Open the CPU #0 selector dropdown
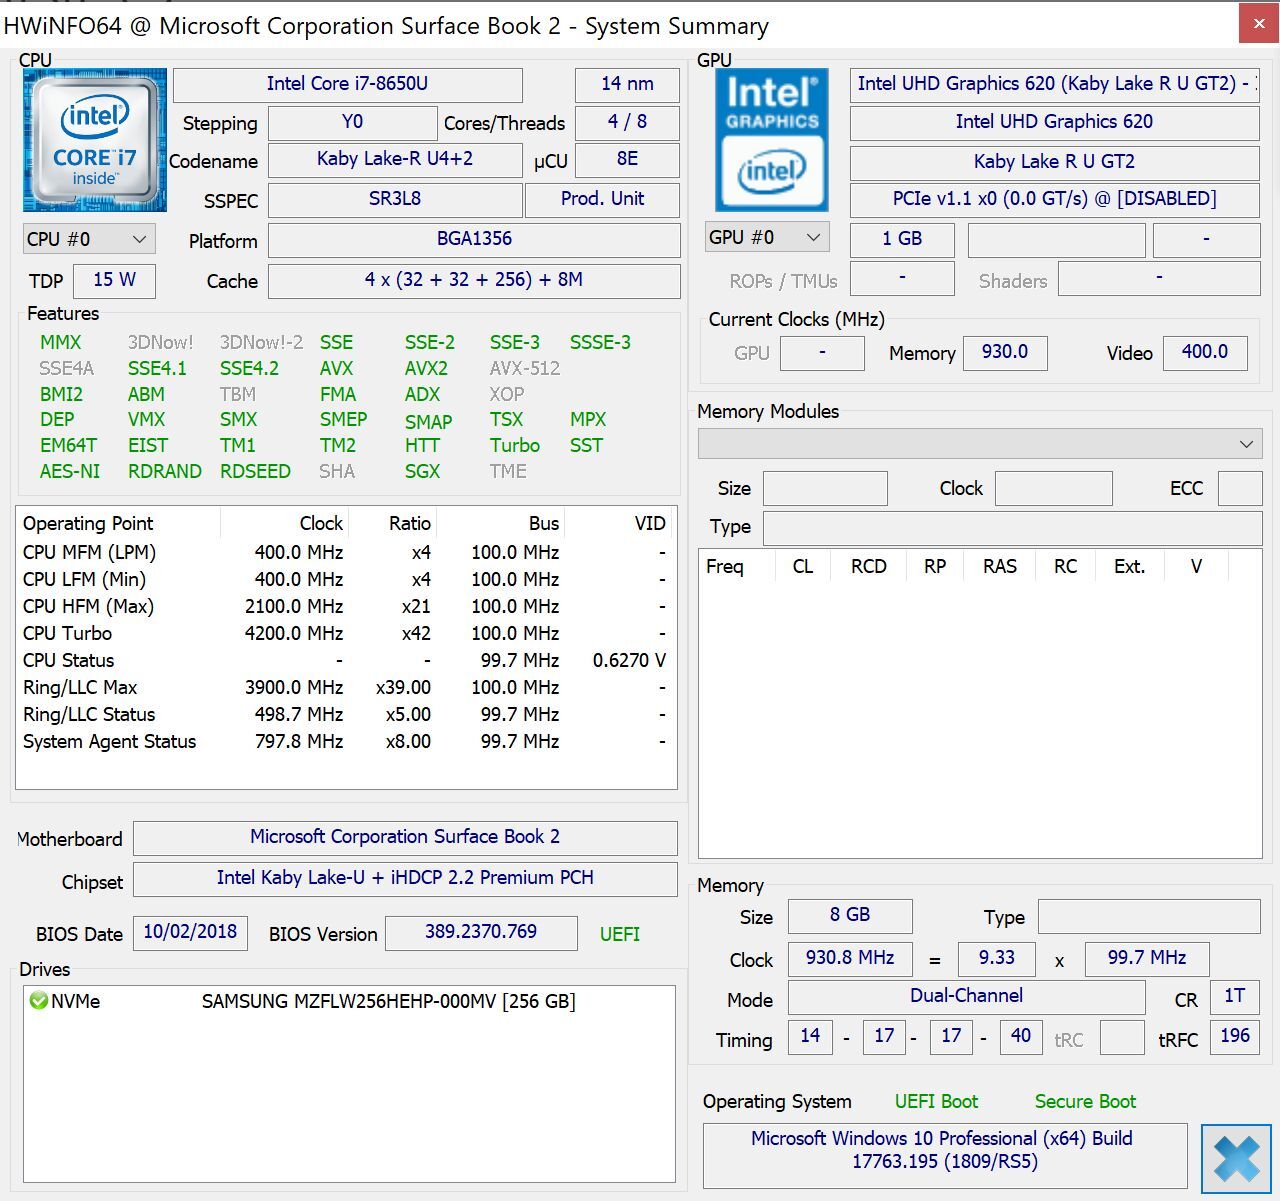 pos(88,240)
